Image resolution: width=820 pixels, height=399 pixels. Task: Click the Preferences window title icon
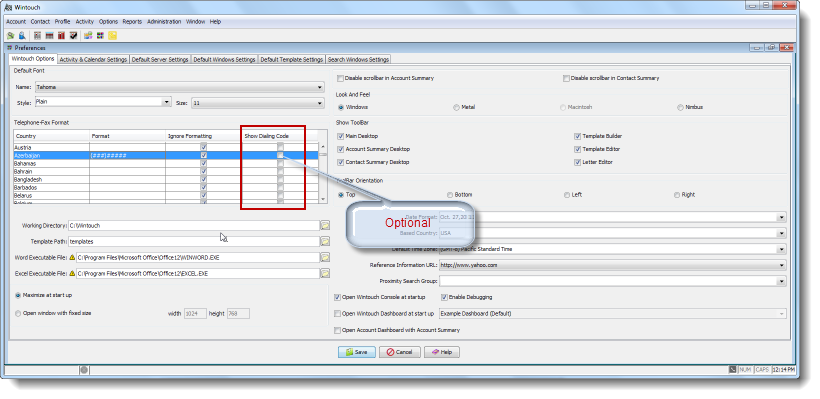9,48
